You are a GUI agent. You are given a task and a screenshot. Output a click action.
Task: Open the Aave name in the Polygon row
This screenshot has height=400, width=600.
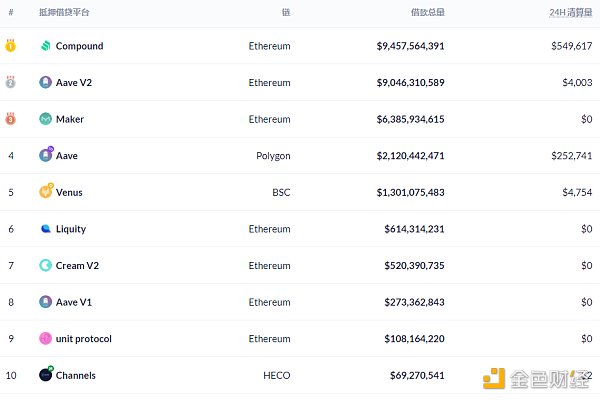(67, 156)
